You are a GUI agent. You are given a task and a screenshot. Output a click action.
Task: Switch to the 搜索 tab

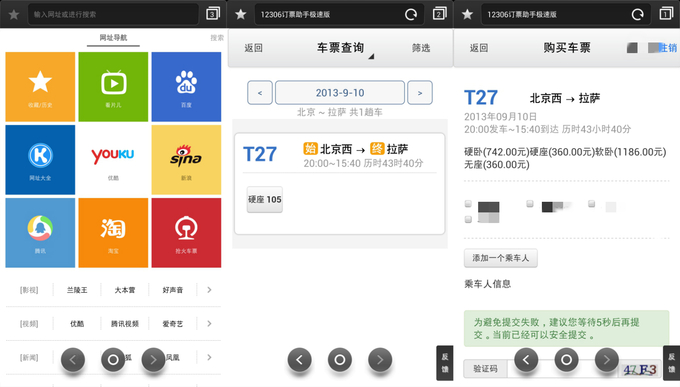point(217,38)
